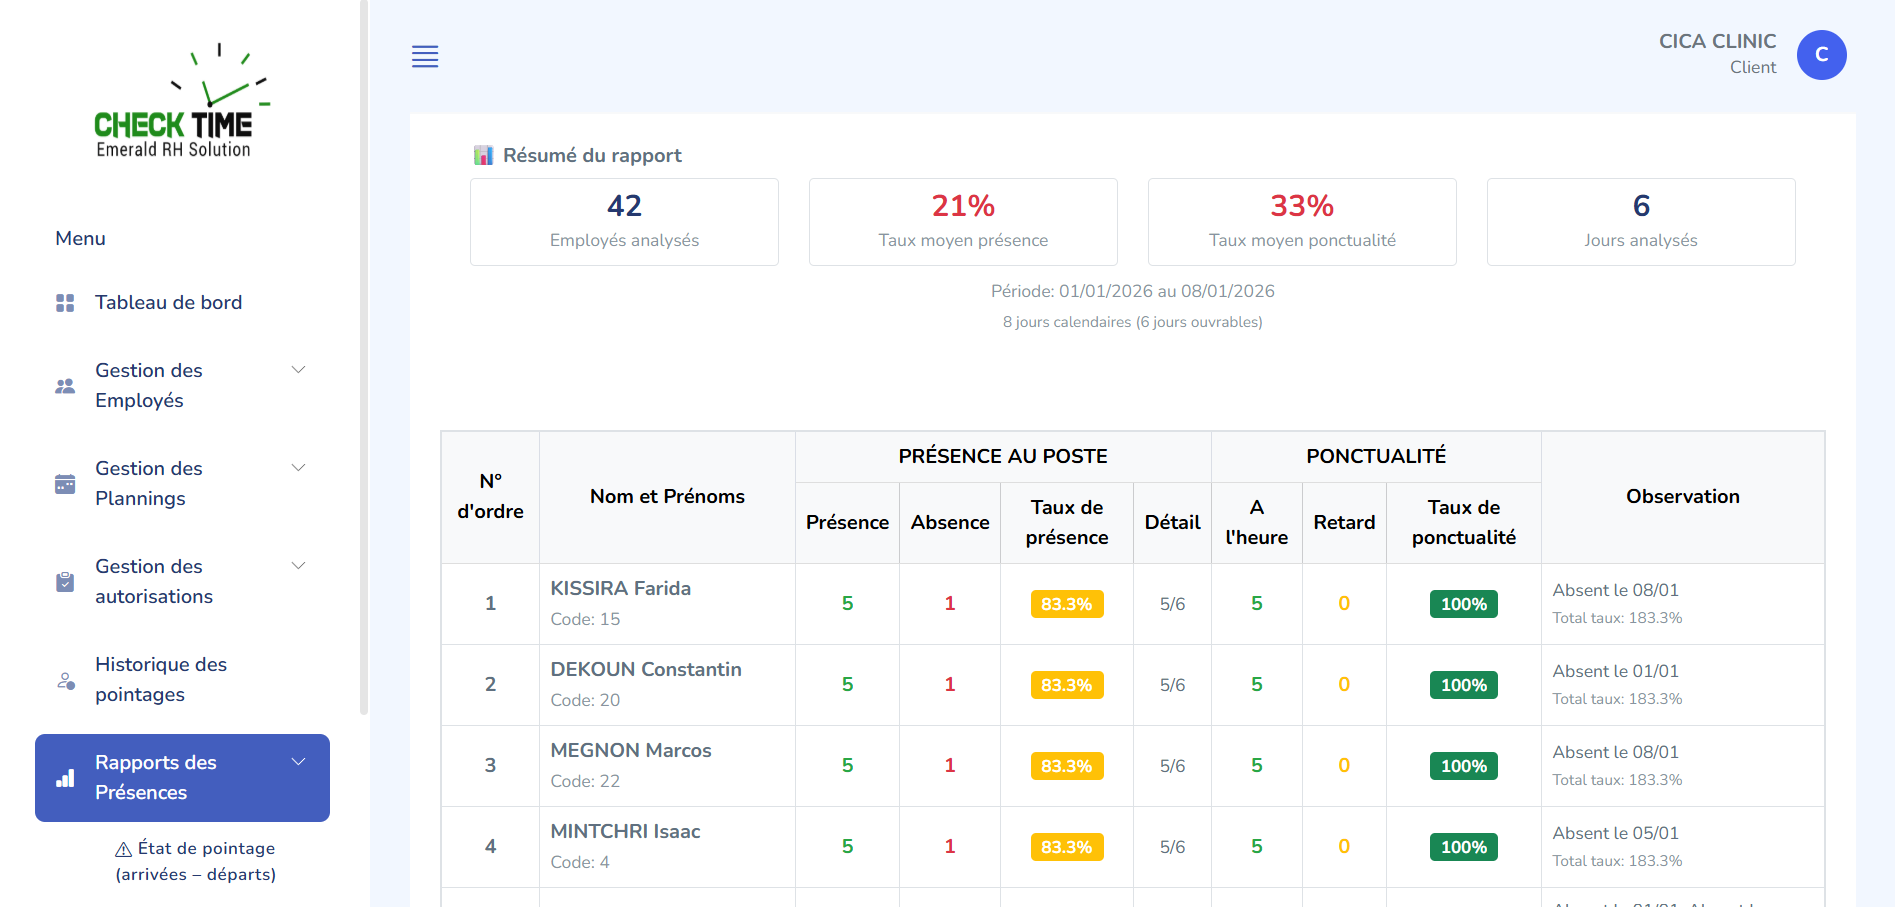Image resolution: width=1895 pixels, height=907 pixels.
Task: Click the hamburger menu icon
Action: click(x=425, y=57)
